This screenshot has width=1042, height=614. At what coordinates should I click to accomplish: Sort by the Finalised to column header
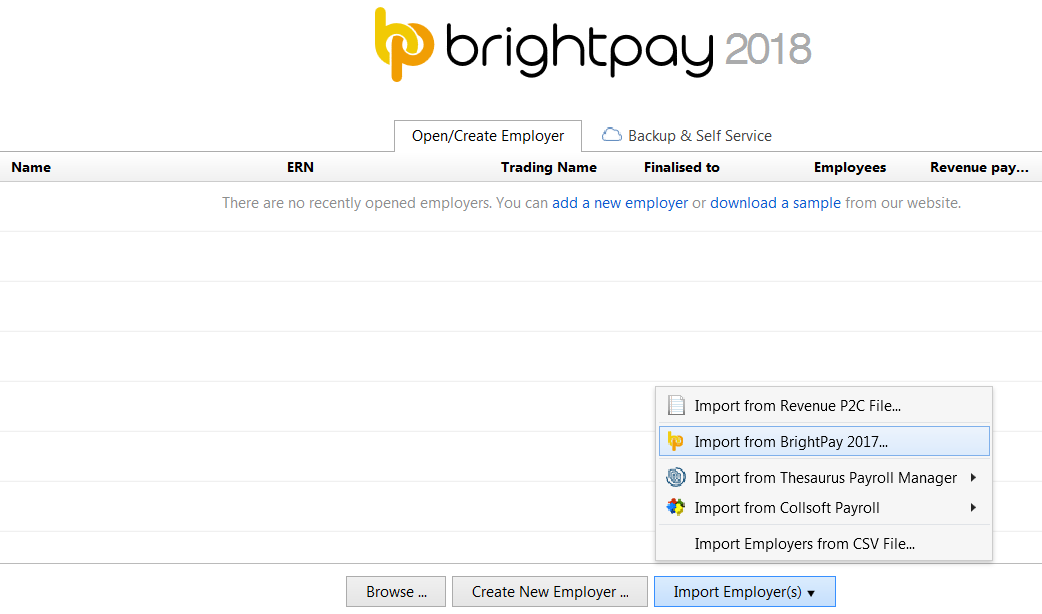[x=682, y=167]
